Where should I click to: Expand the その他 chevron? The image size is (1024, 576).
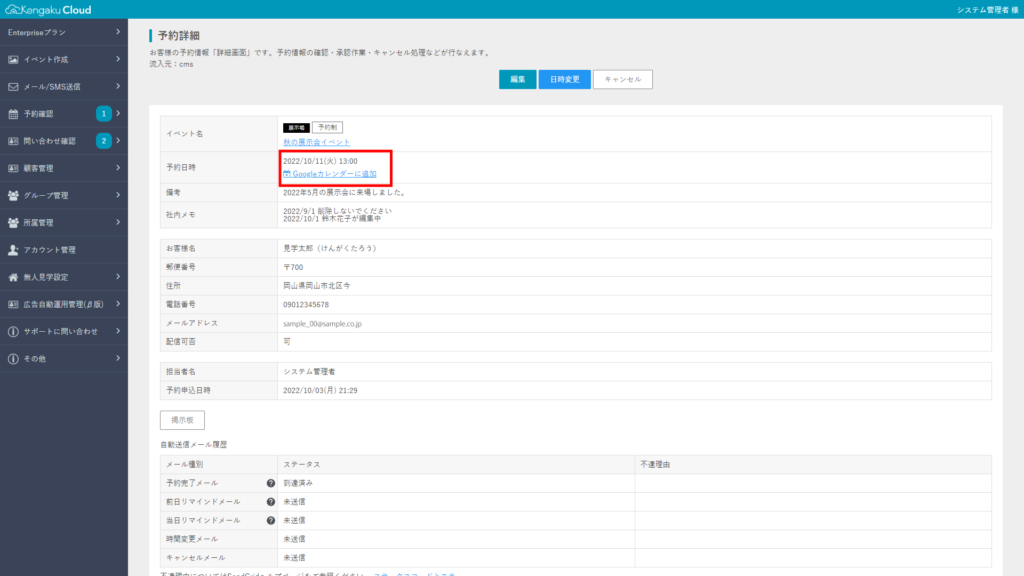tap(118, 359)
